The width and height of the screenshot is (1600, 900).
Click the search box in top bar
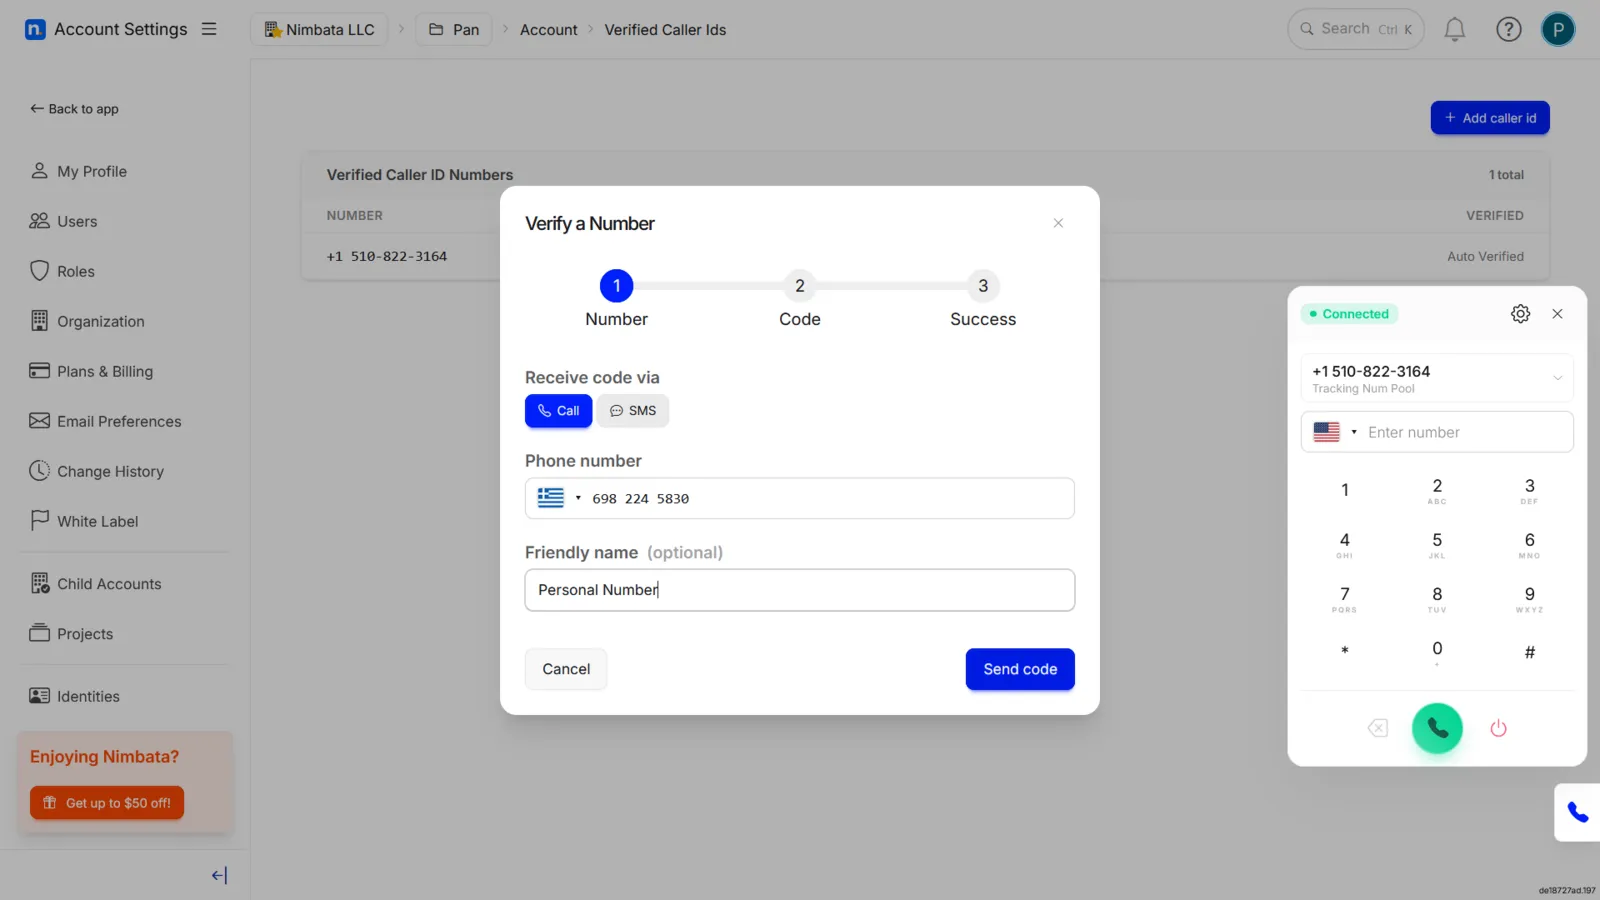tap(1356, 29)
